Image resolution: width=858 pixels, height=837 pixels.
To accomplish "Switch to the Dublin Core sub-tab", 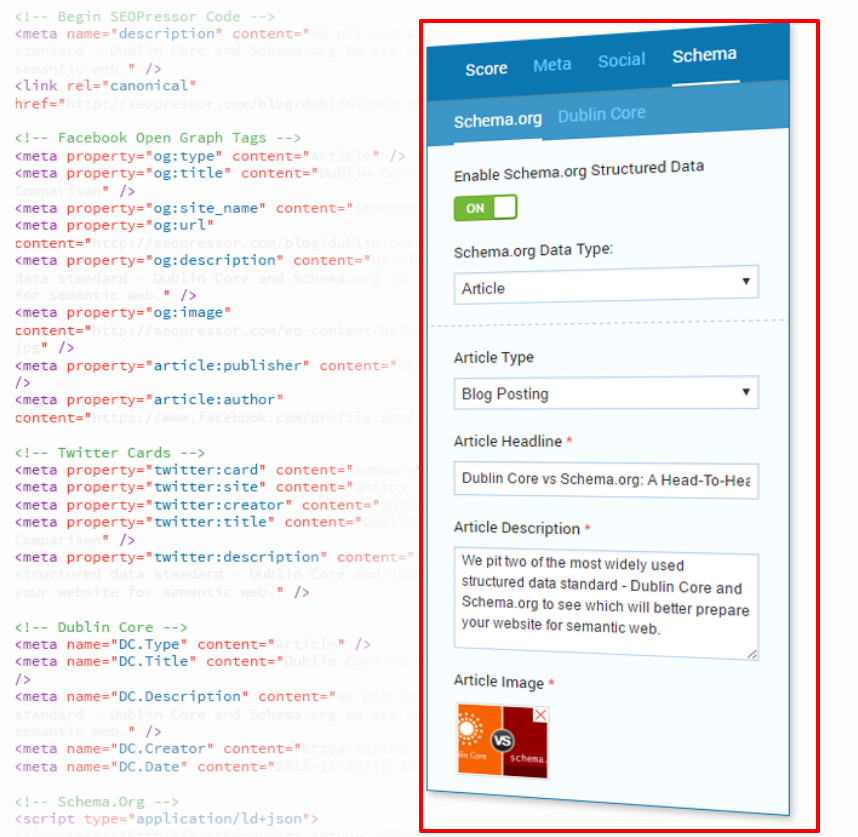I will pyautogui.click(x=601, y=114).
